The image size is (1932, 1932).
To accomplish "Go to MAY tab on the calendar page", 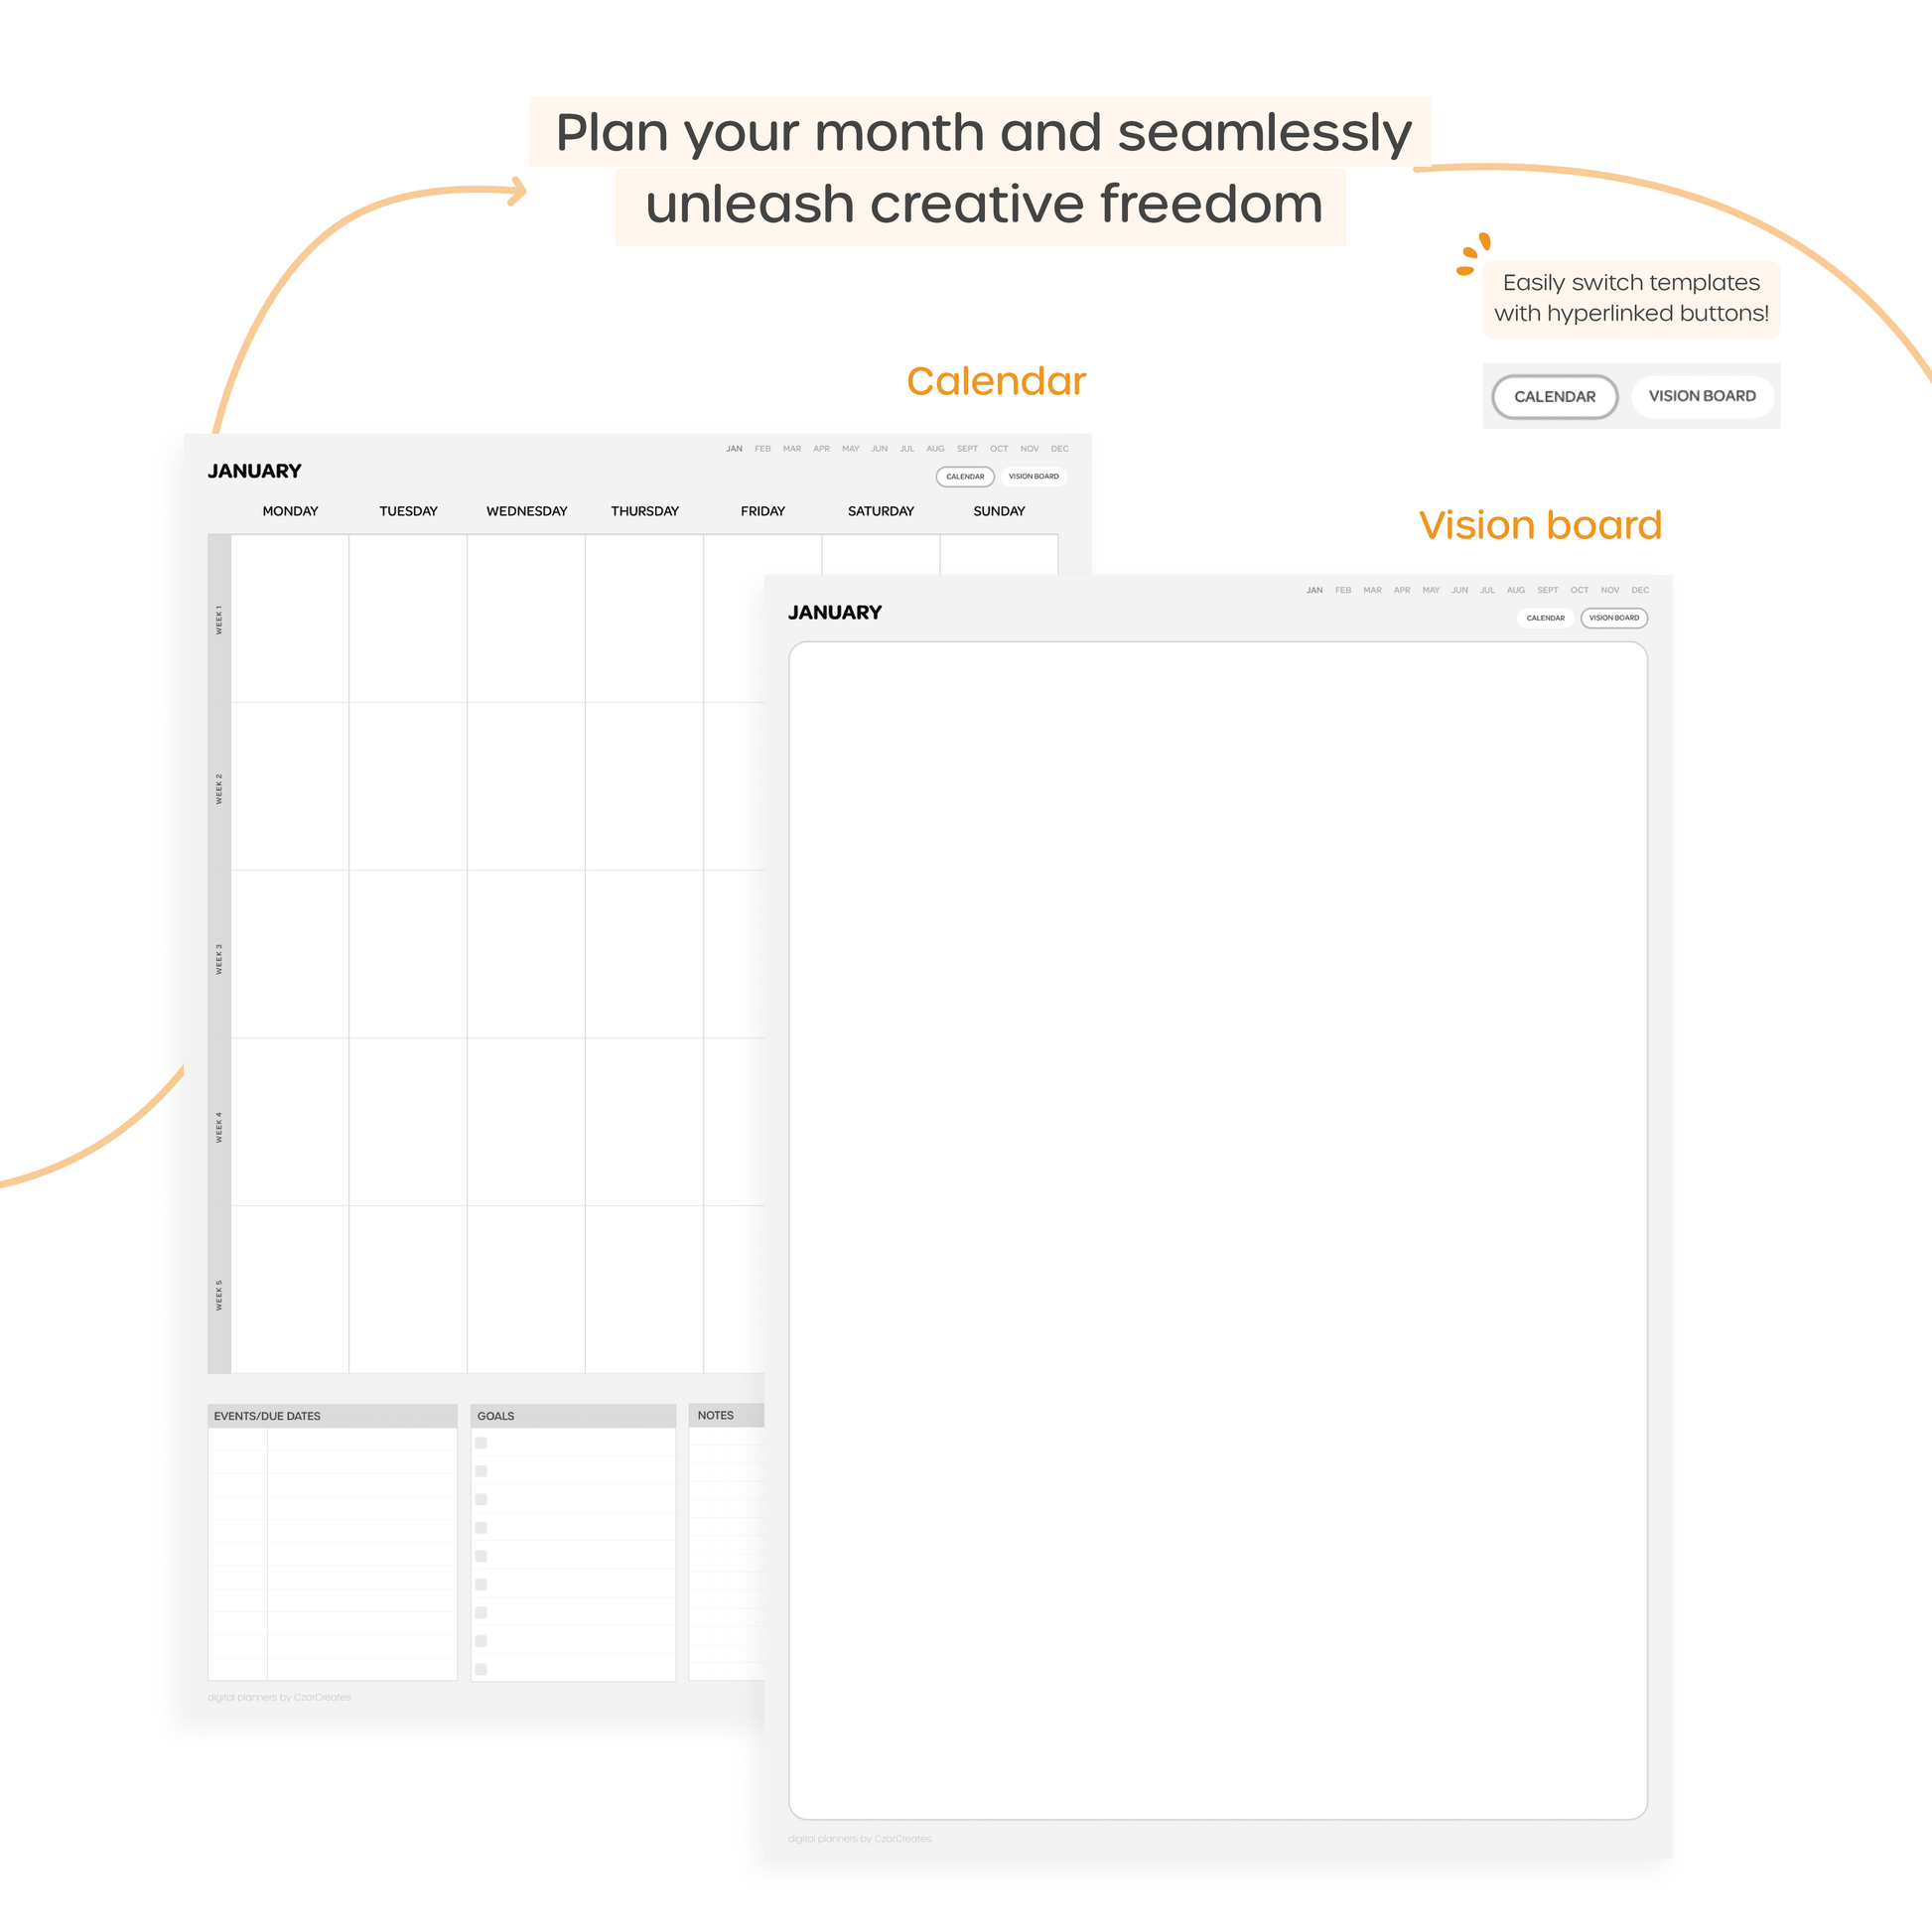I will point(851,449).
